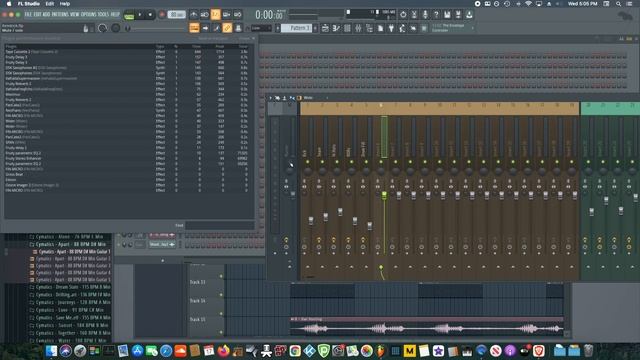Expand the Cymatics - Journeys folder
Image resolution: width=640 pixels, height=360 pixels.
pyautogui.click(x=69, y=302)
